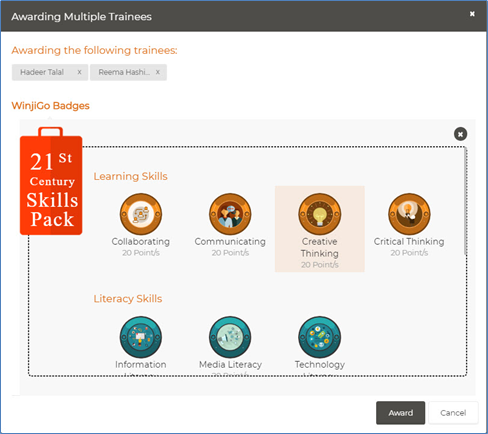Screen dimensions: 488x434
Task: Close the badges pack panel
Action: point(460,134)
